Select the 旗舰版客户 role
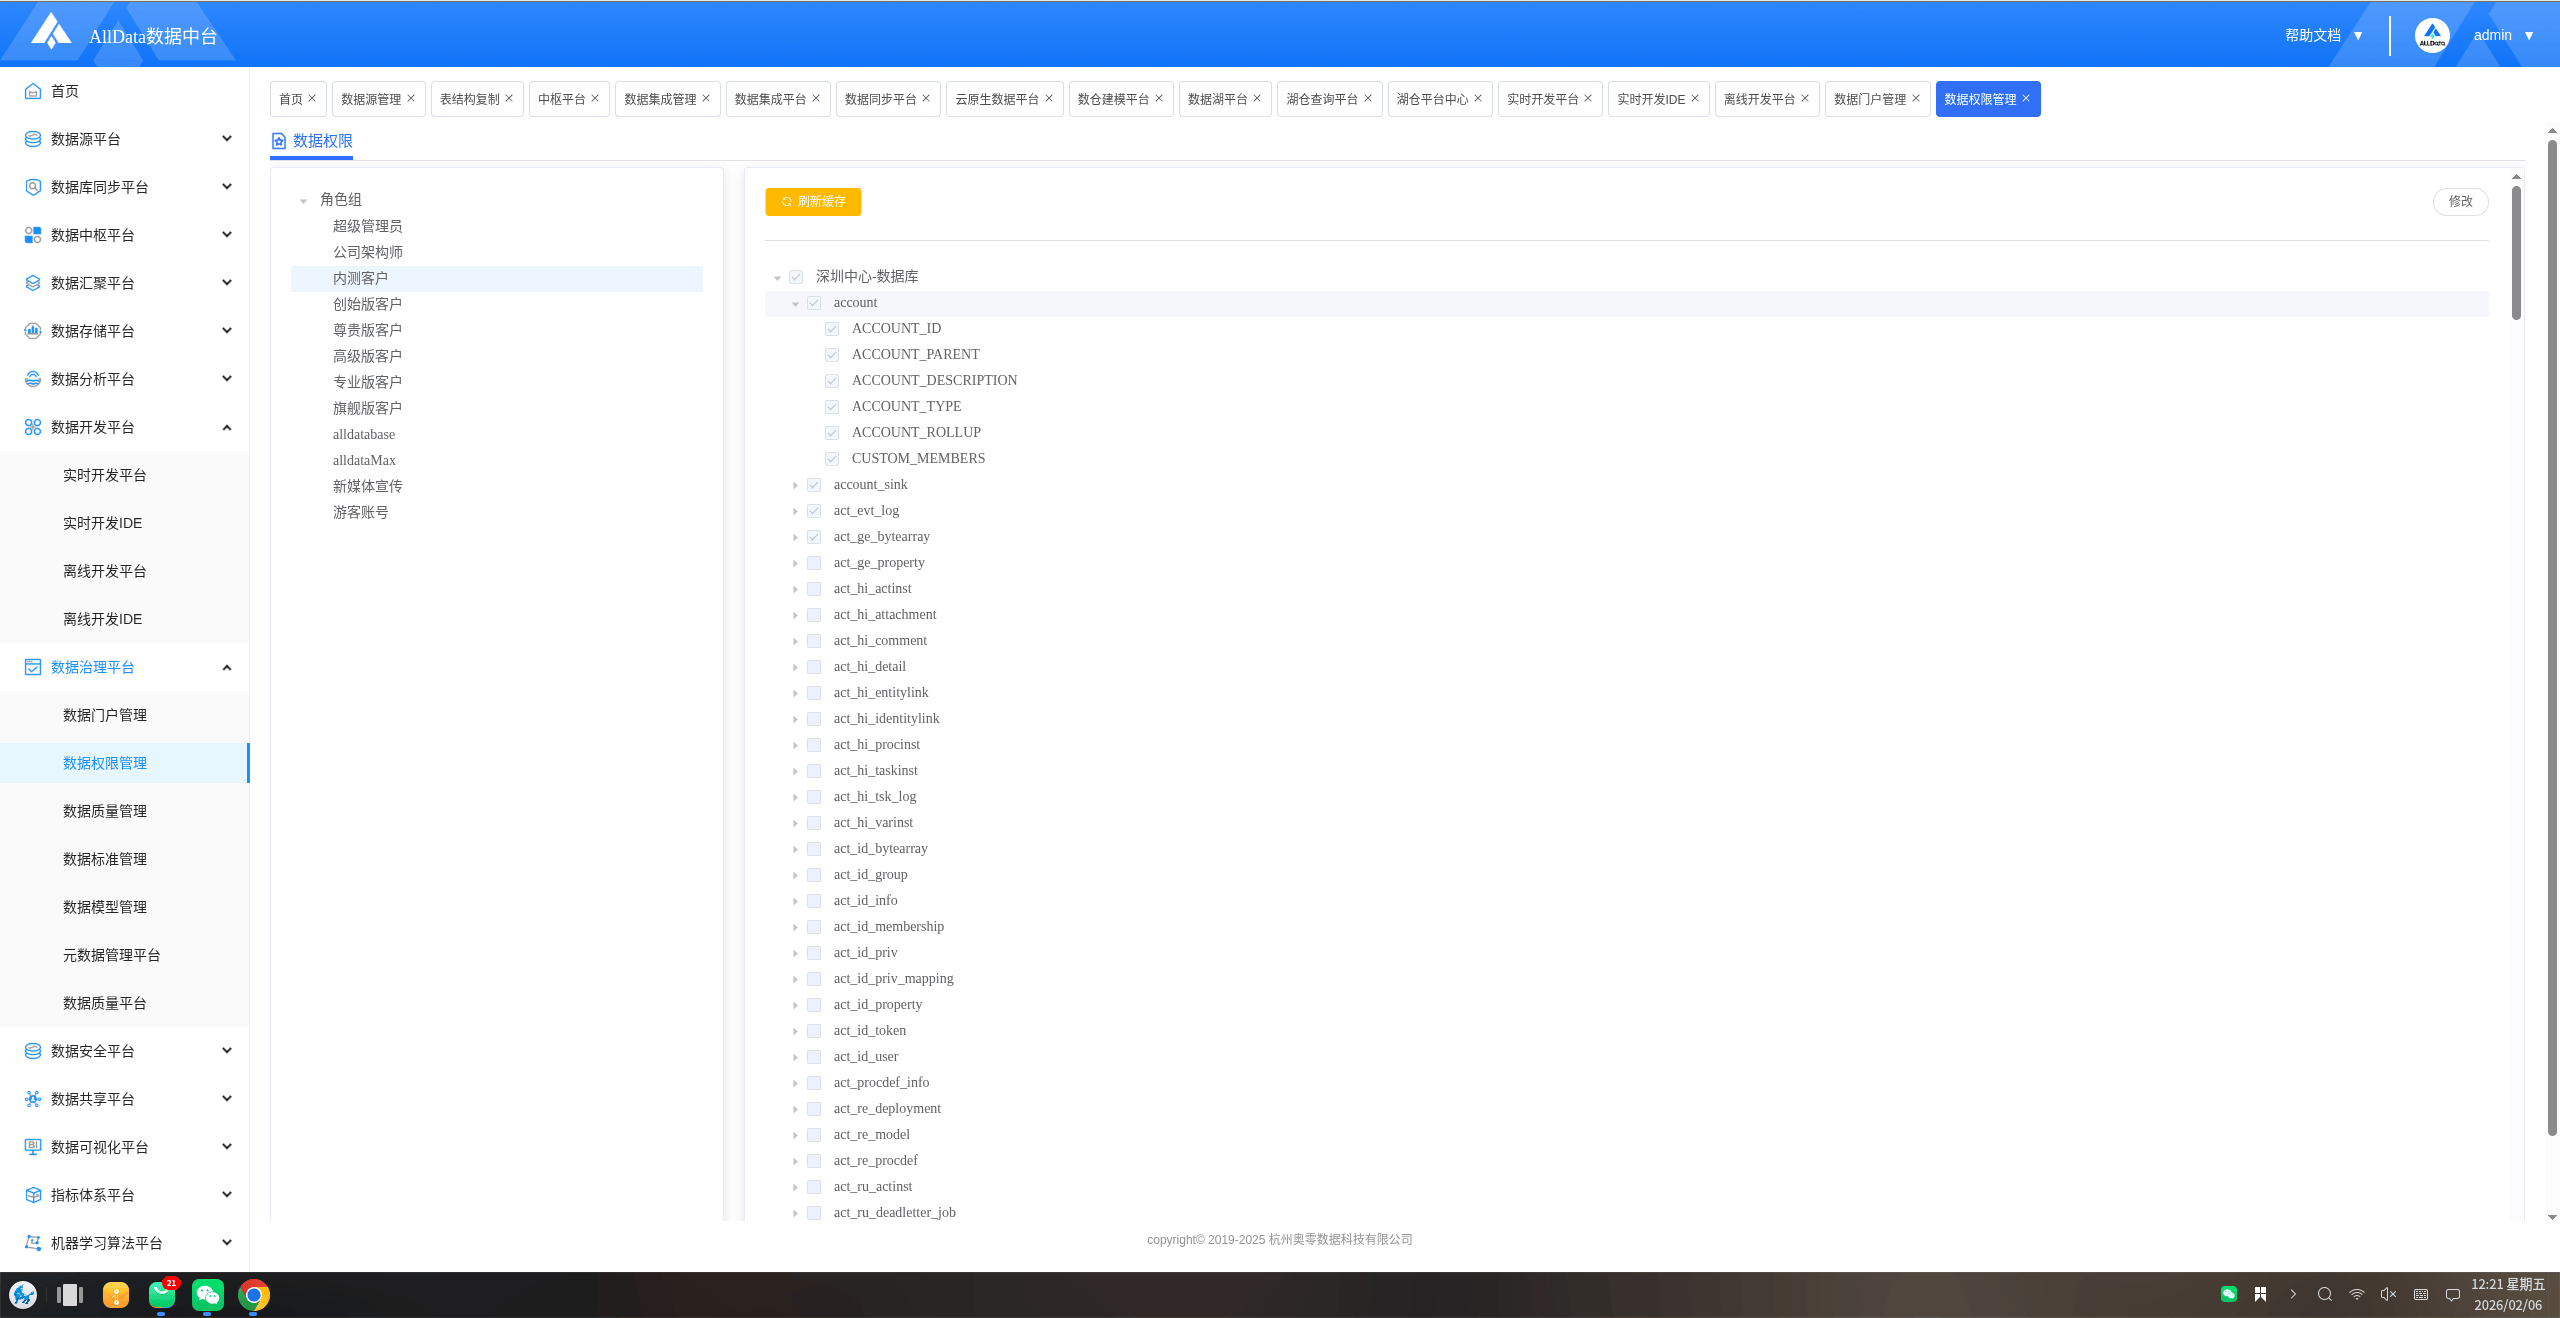This screenshot has width=2560, height=1318. (367, 408)
